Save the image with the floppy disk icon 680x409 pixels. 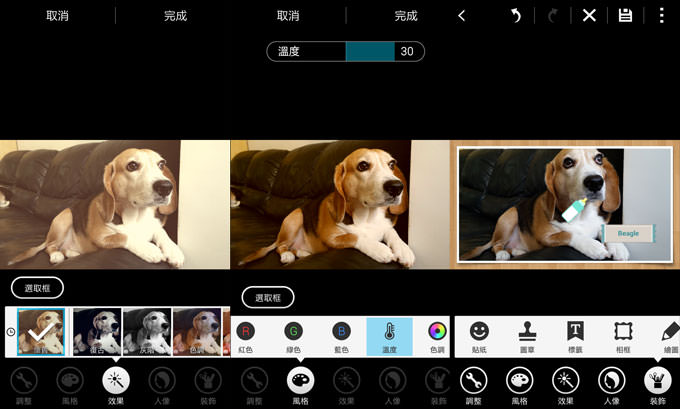(x=625, y=16)
